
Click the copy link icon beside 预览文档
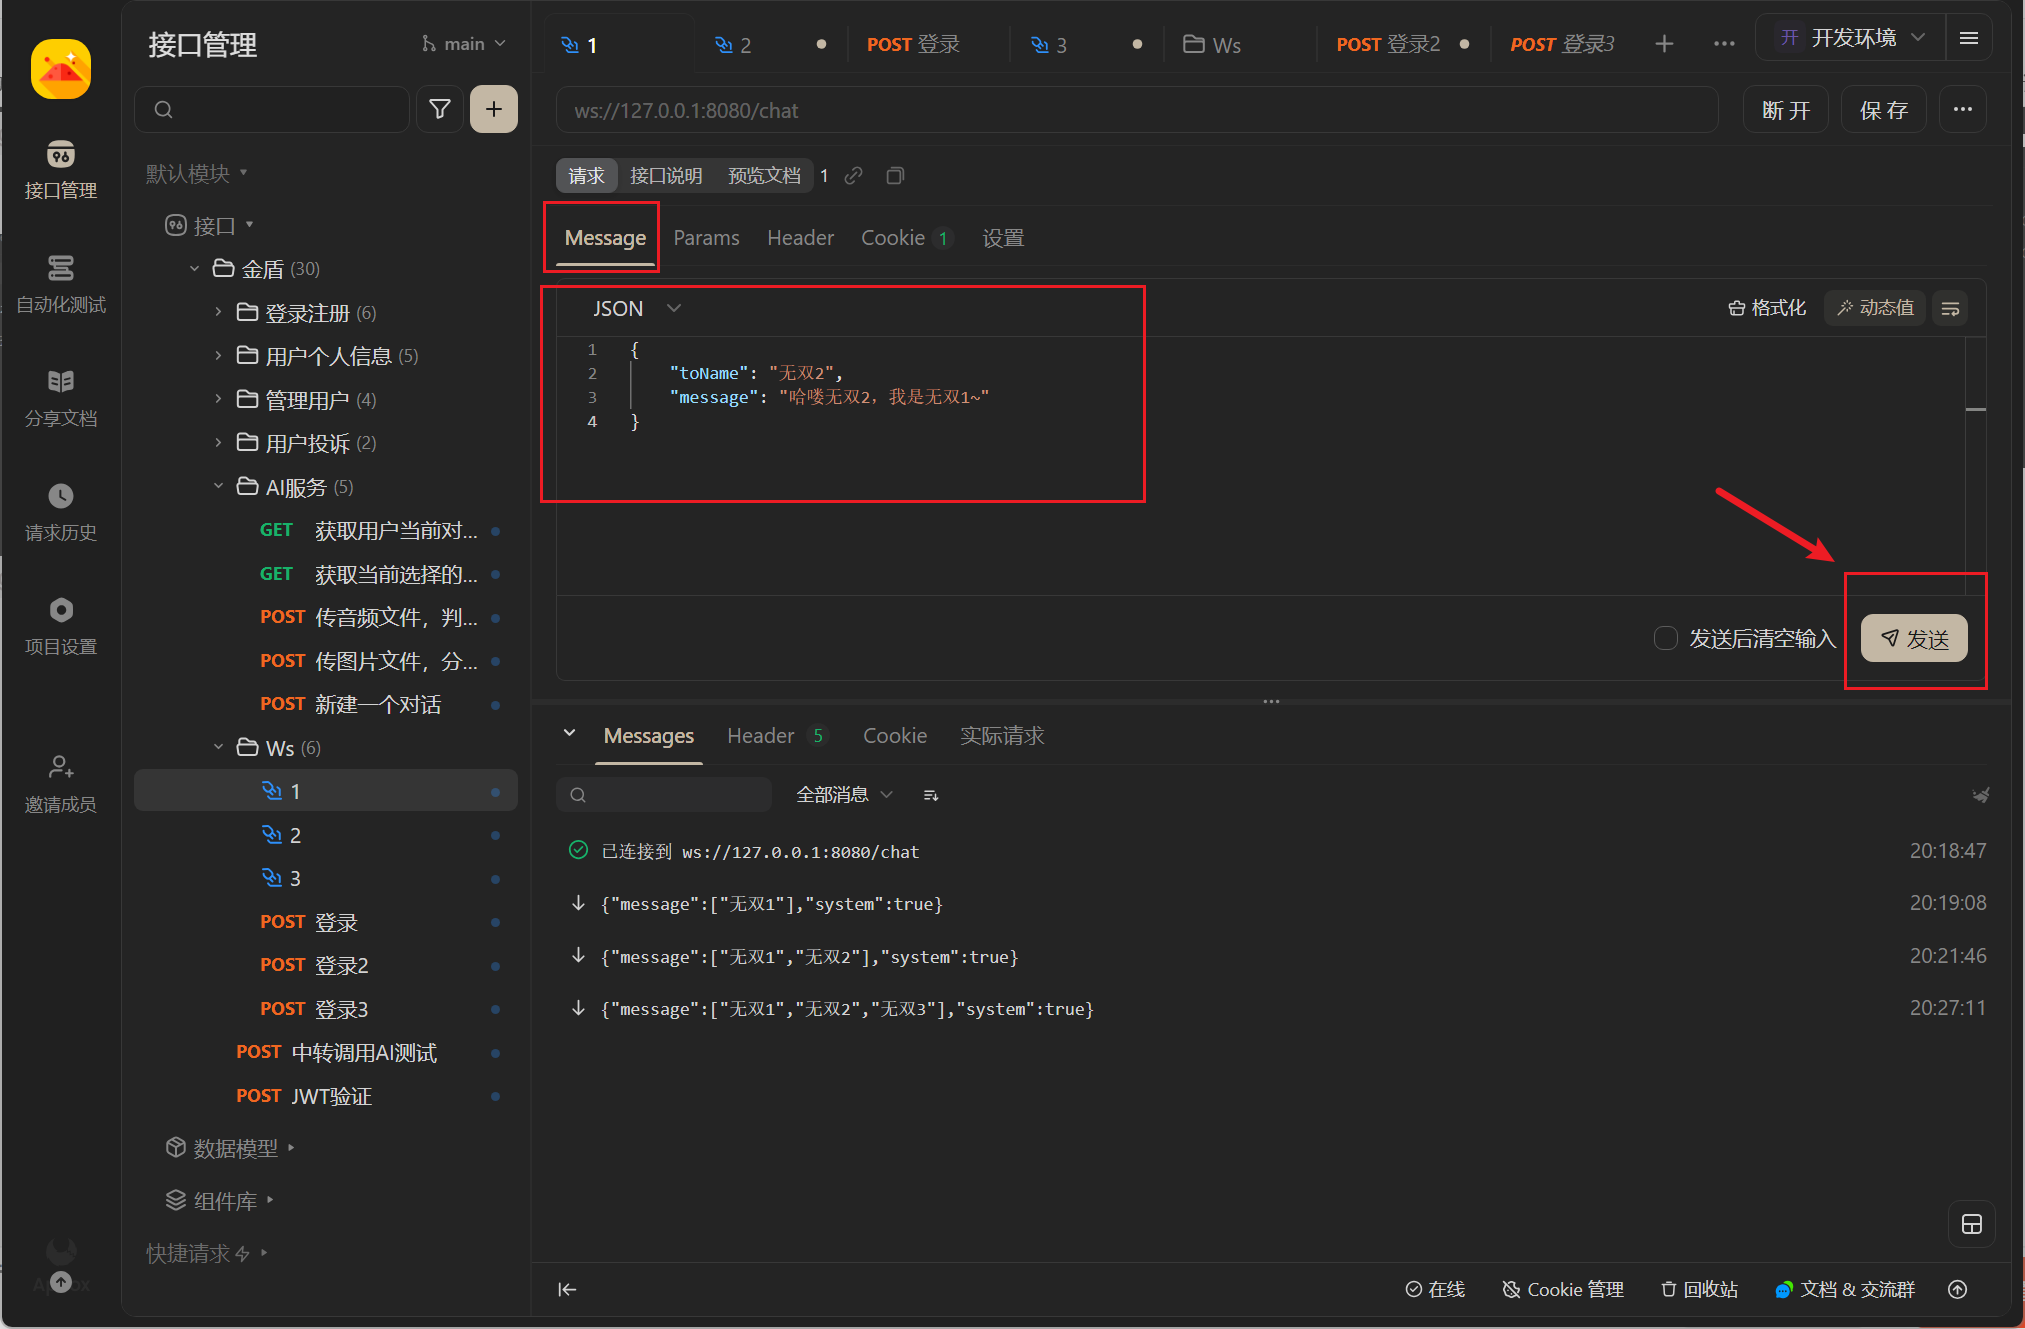click(853, 176)
